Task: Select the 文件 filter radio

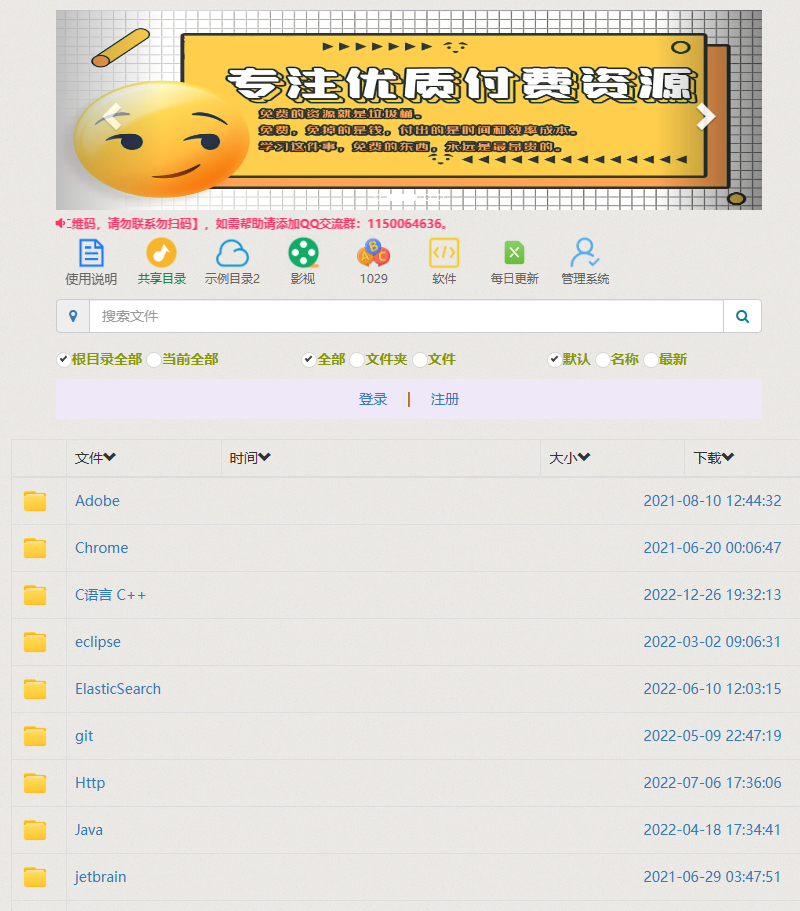Action: pyautogui.click(x=419, y=360)
